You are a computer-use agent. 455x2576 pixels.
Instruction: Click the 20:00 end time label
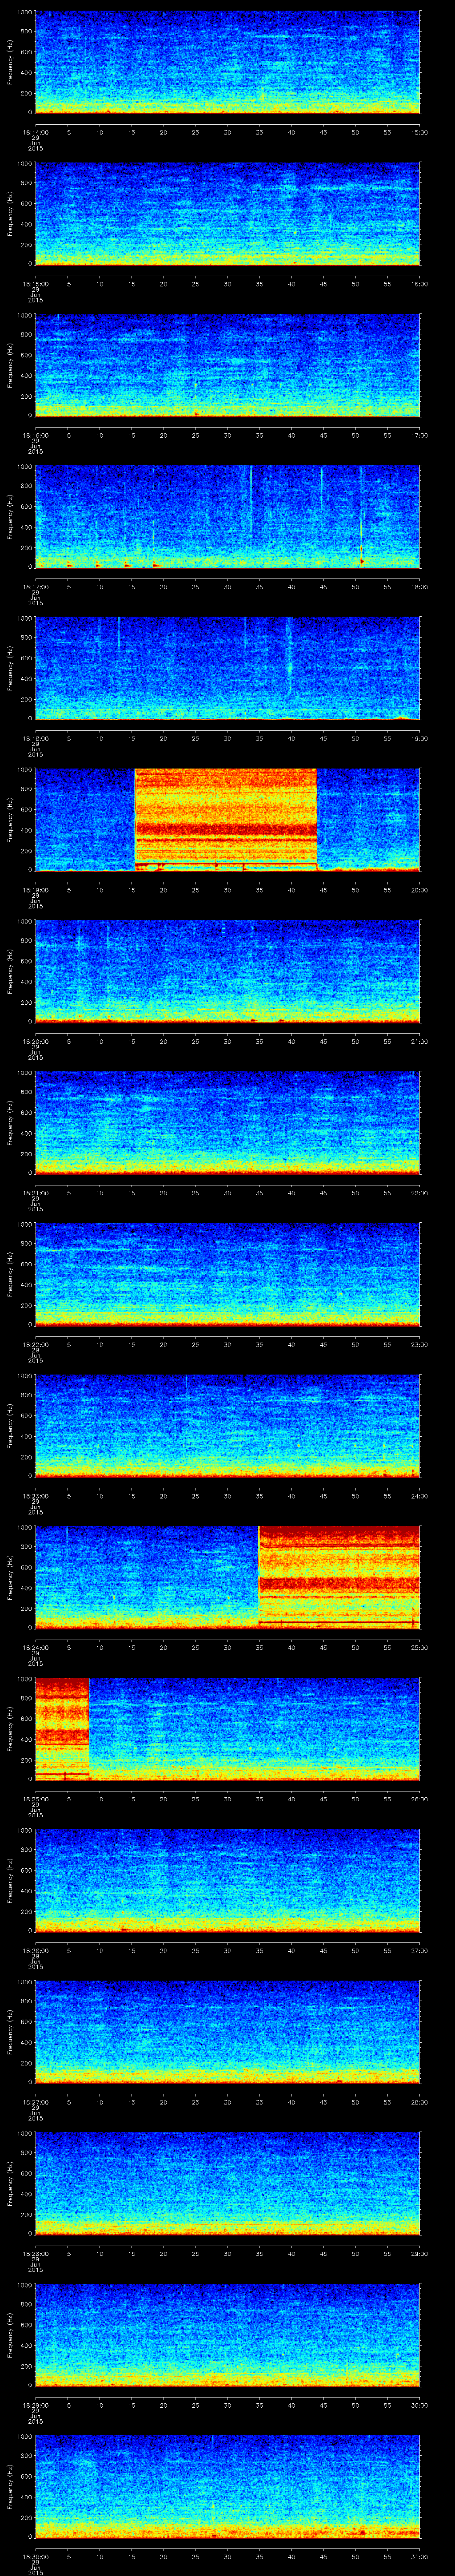click(x=419, y=890)
